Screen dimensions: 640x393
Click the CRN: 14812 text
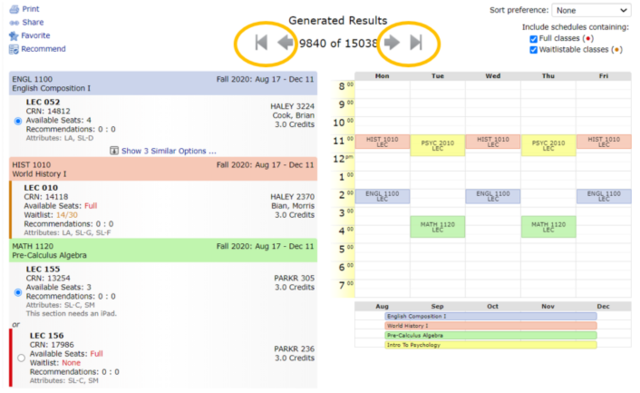pyautogui.click(x=48, y=111)
